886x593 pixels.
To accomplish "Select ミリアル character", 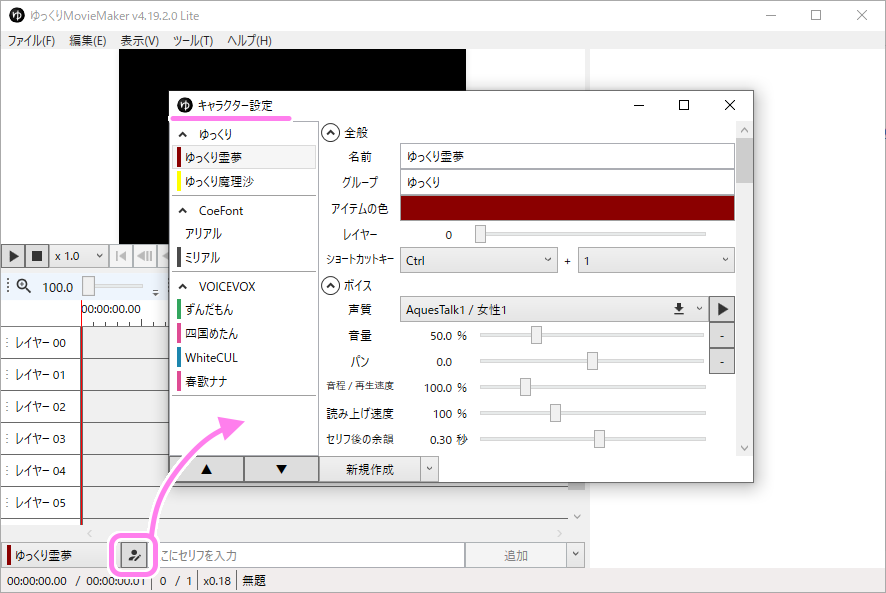I will click(x=244, y=257).
